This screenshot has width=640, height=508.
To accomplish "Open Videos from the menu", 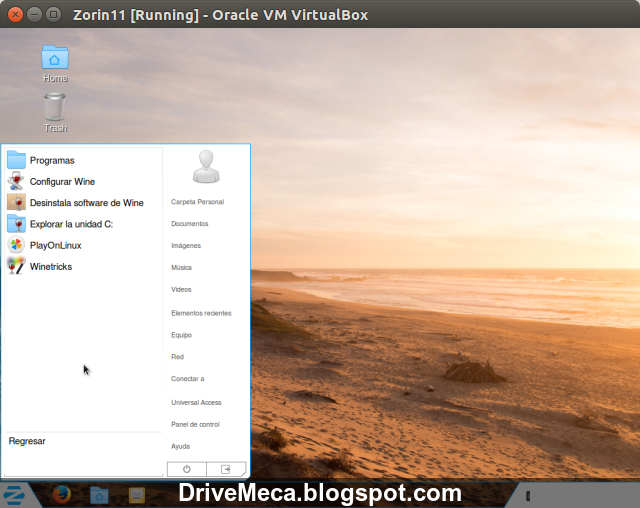I will point(181,290).
